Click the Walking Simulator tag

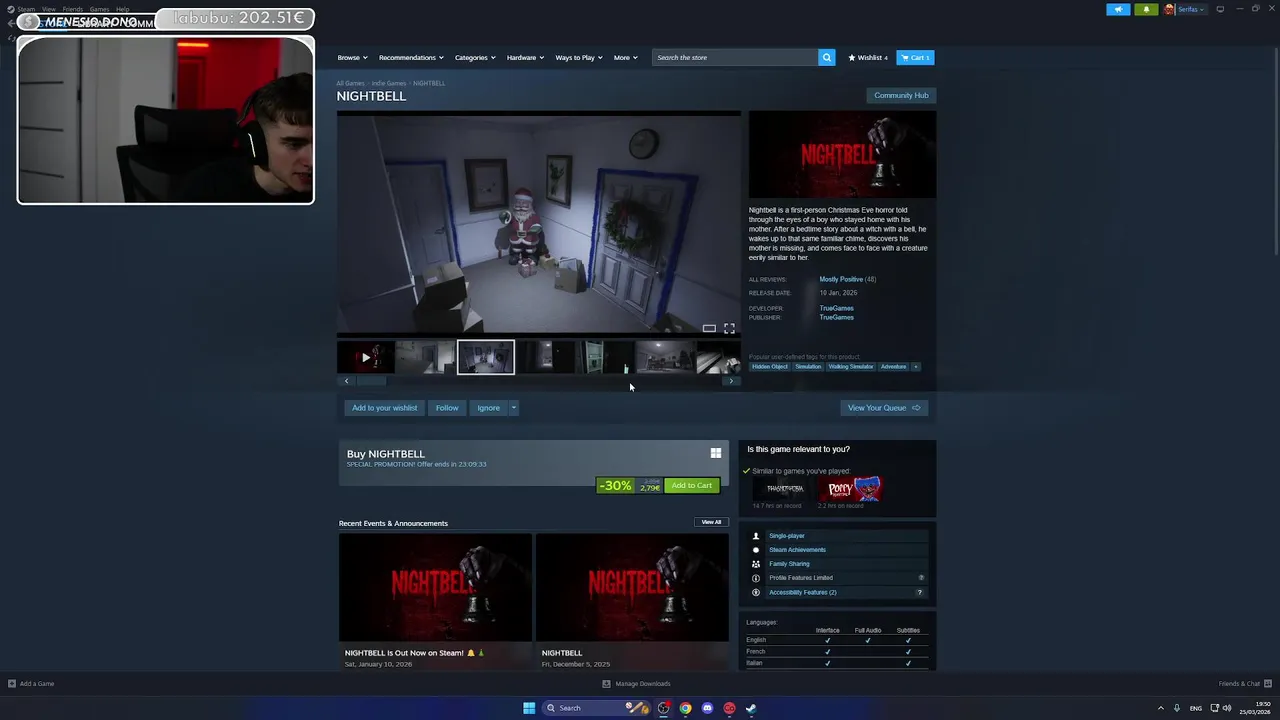(x=851, y=366)
